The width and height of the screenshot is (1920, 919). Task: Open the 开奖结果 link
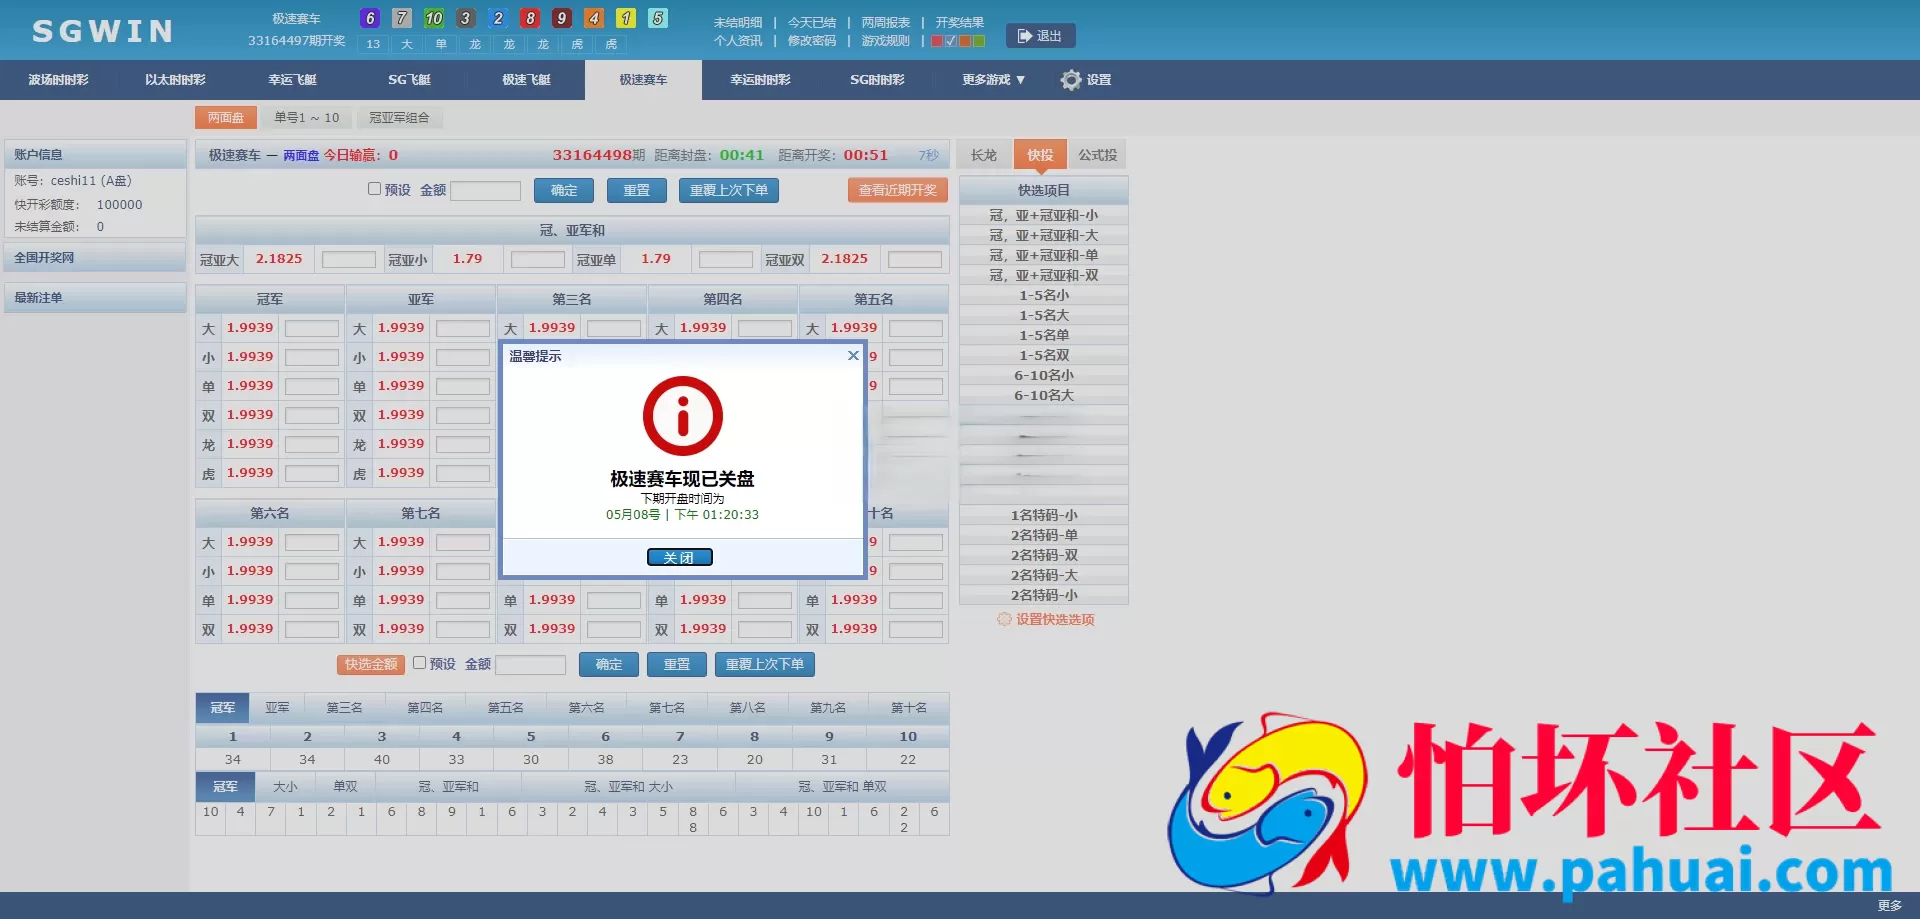click(960, 22)
